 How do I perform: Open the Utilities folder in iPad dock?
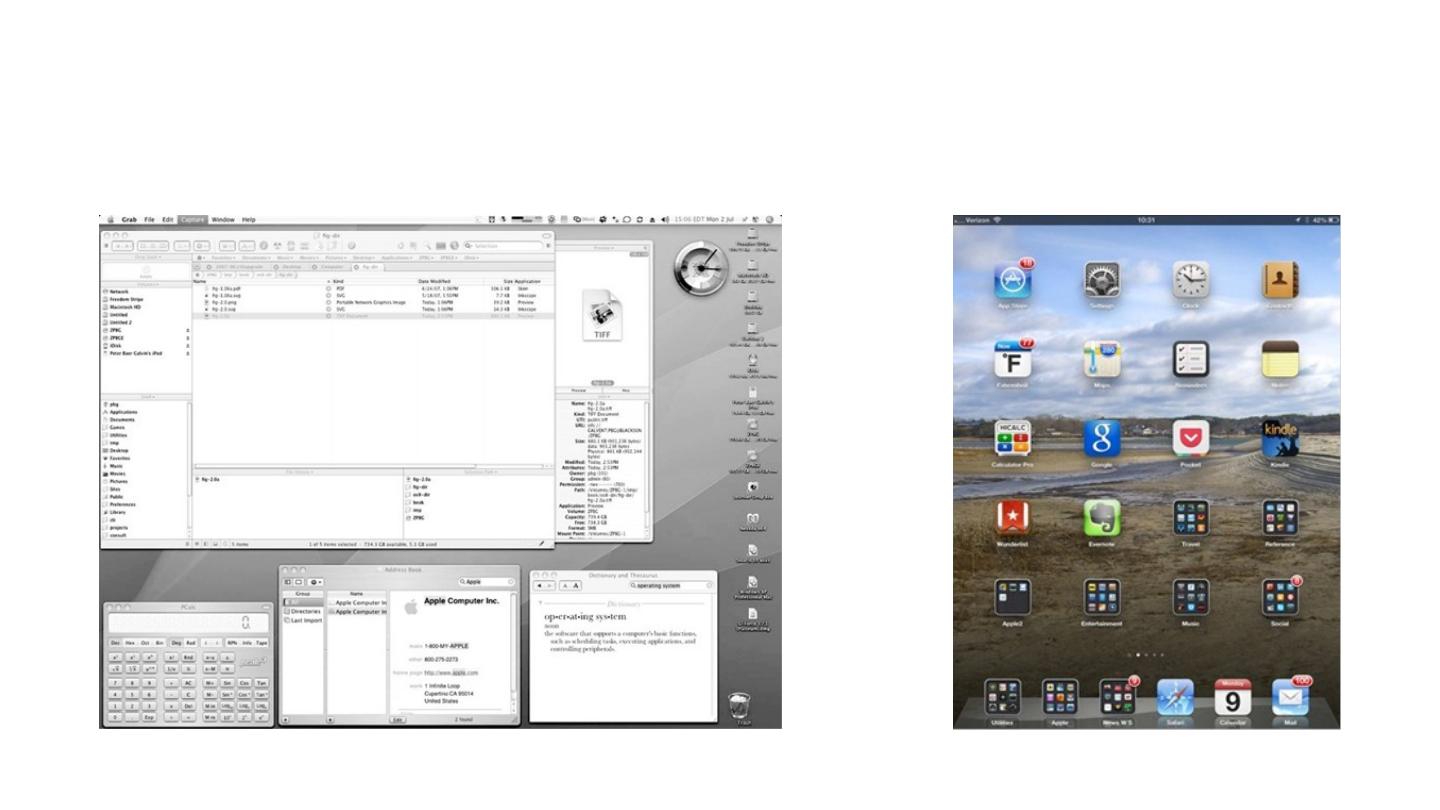1002,698
